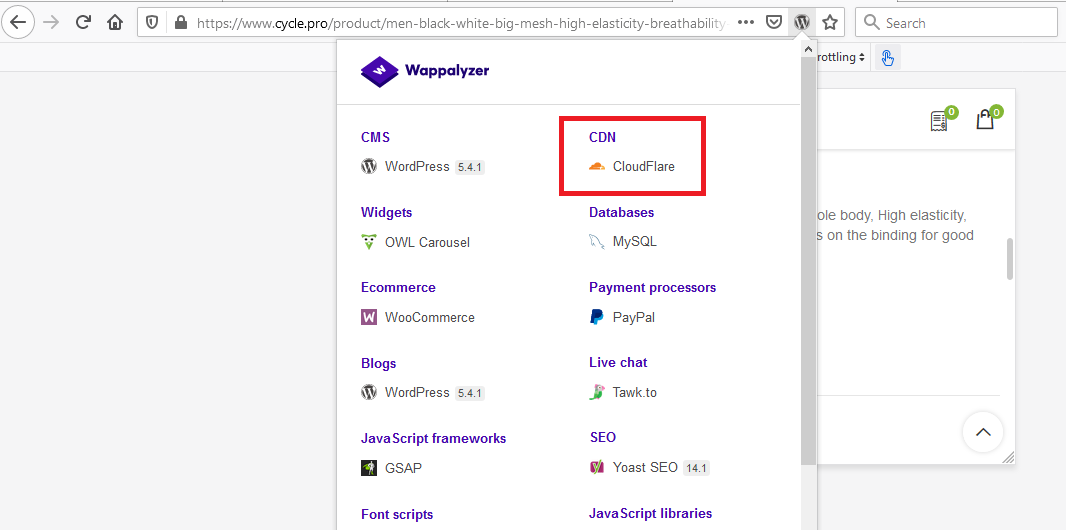Select the MySQL technology name
1066x530 pixels.
(x=634, y=242)
